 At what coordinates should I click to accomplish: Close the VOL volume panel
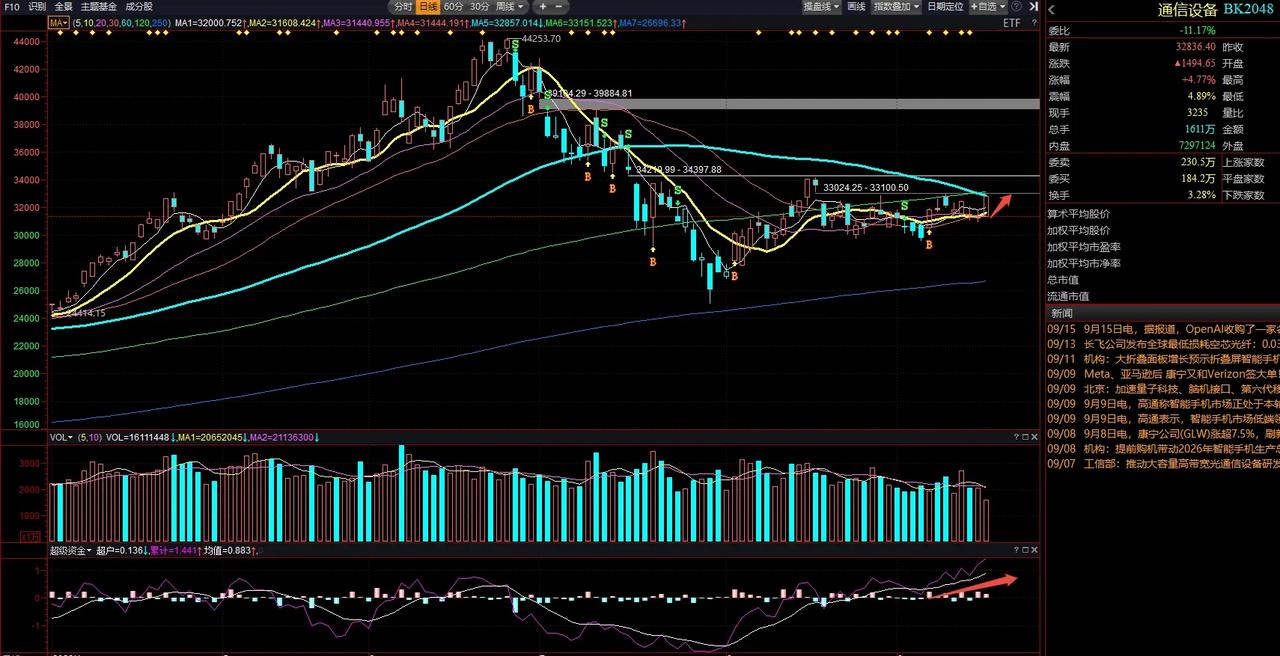point(1033,437)
